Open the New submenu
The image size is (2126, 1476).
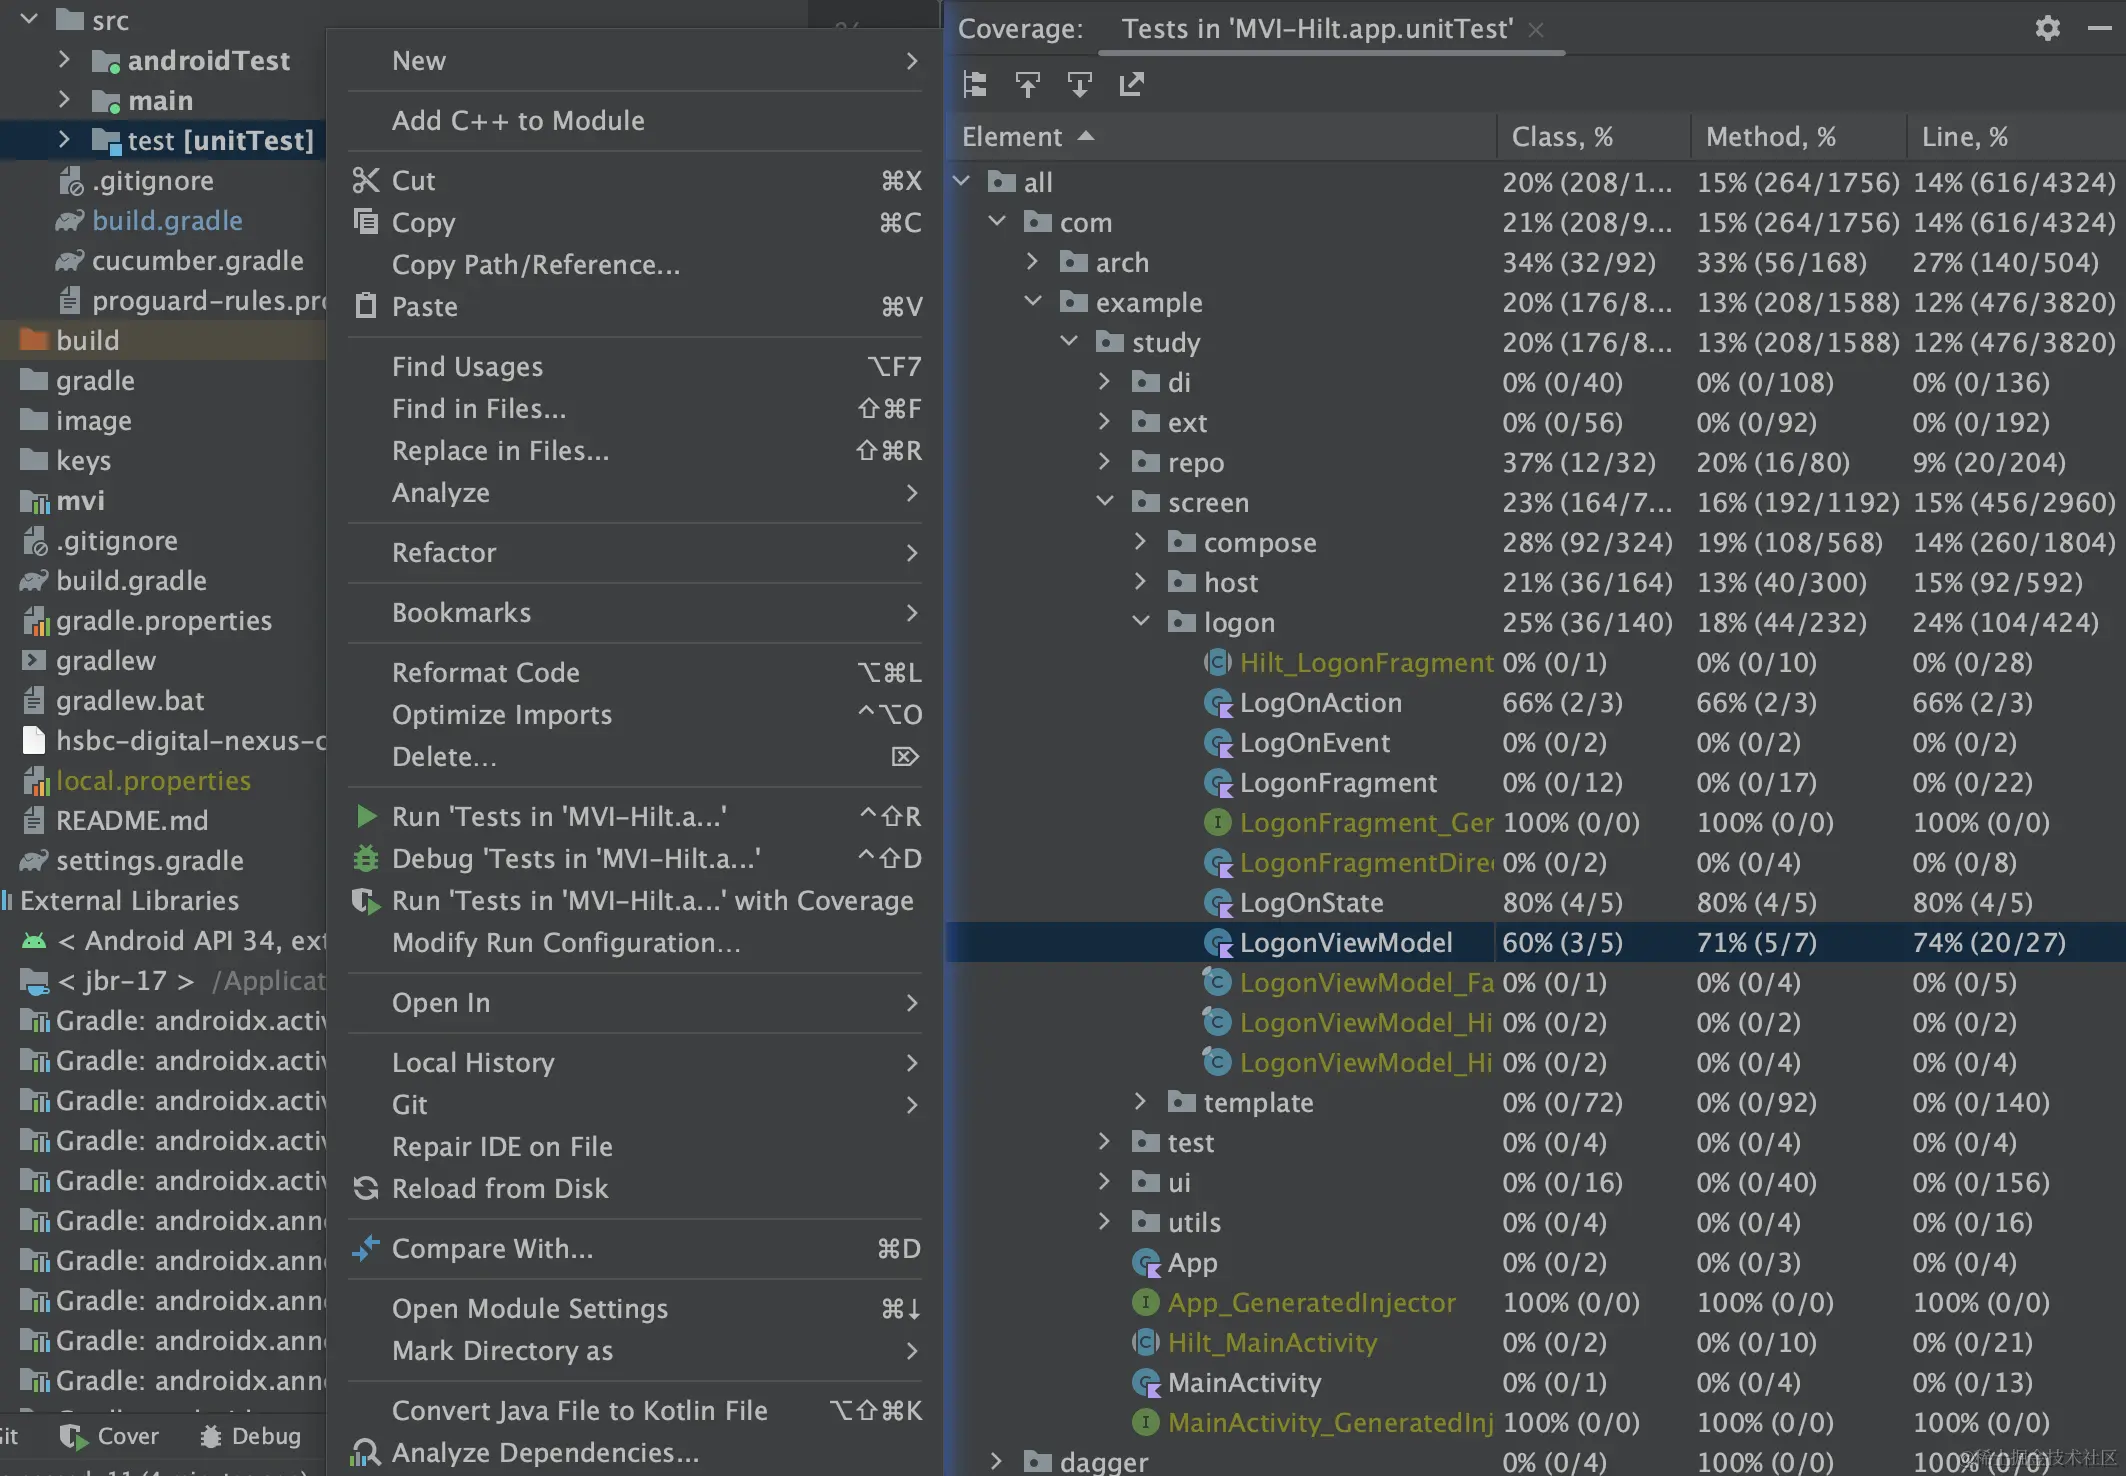(634, 61)
